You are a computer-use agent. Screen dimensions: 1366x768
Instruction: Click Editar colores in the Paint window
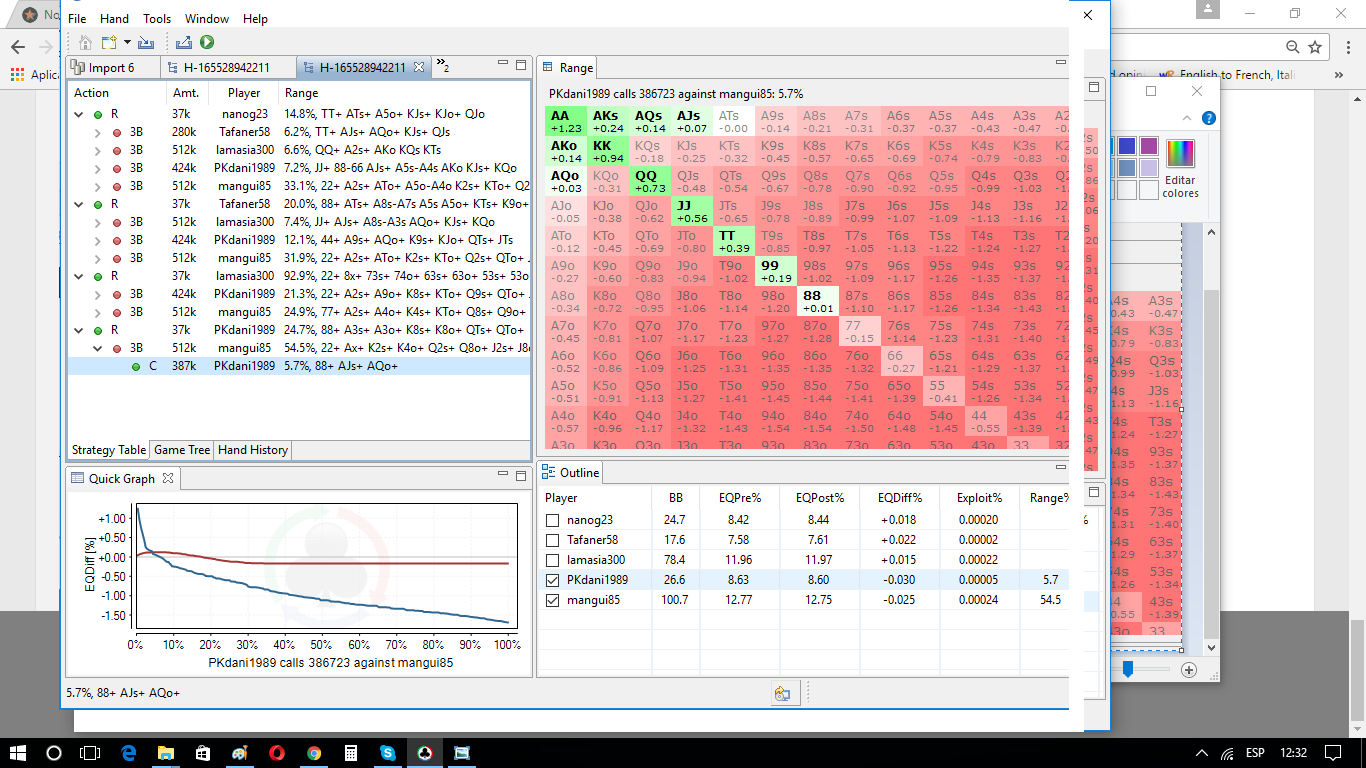click(x=1181, y=168)
